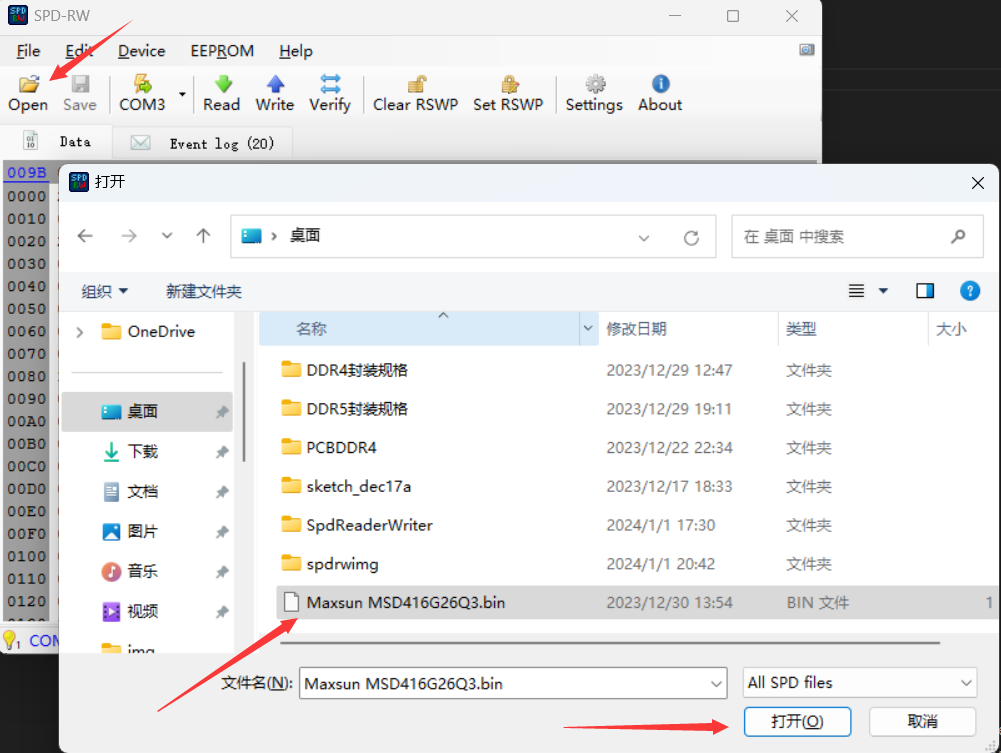Open the 组织 dropdown menu
The height and width of the screenshot is (753, 1001).
105,292
